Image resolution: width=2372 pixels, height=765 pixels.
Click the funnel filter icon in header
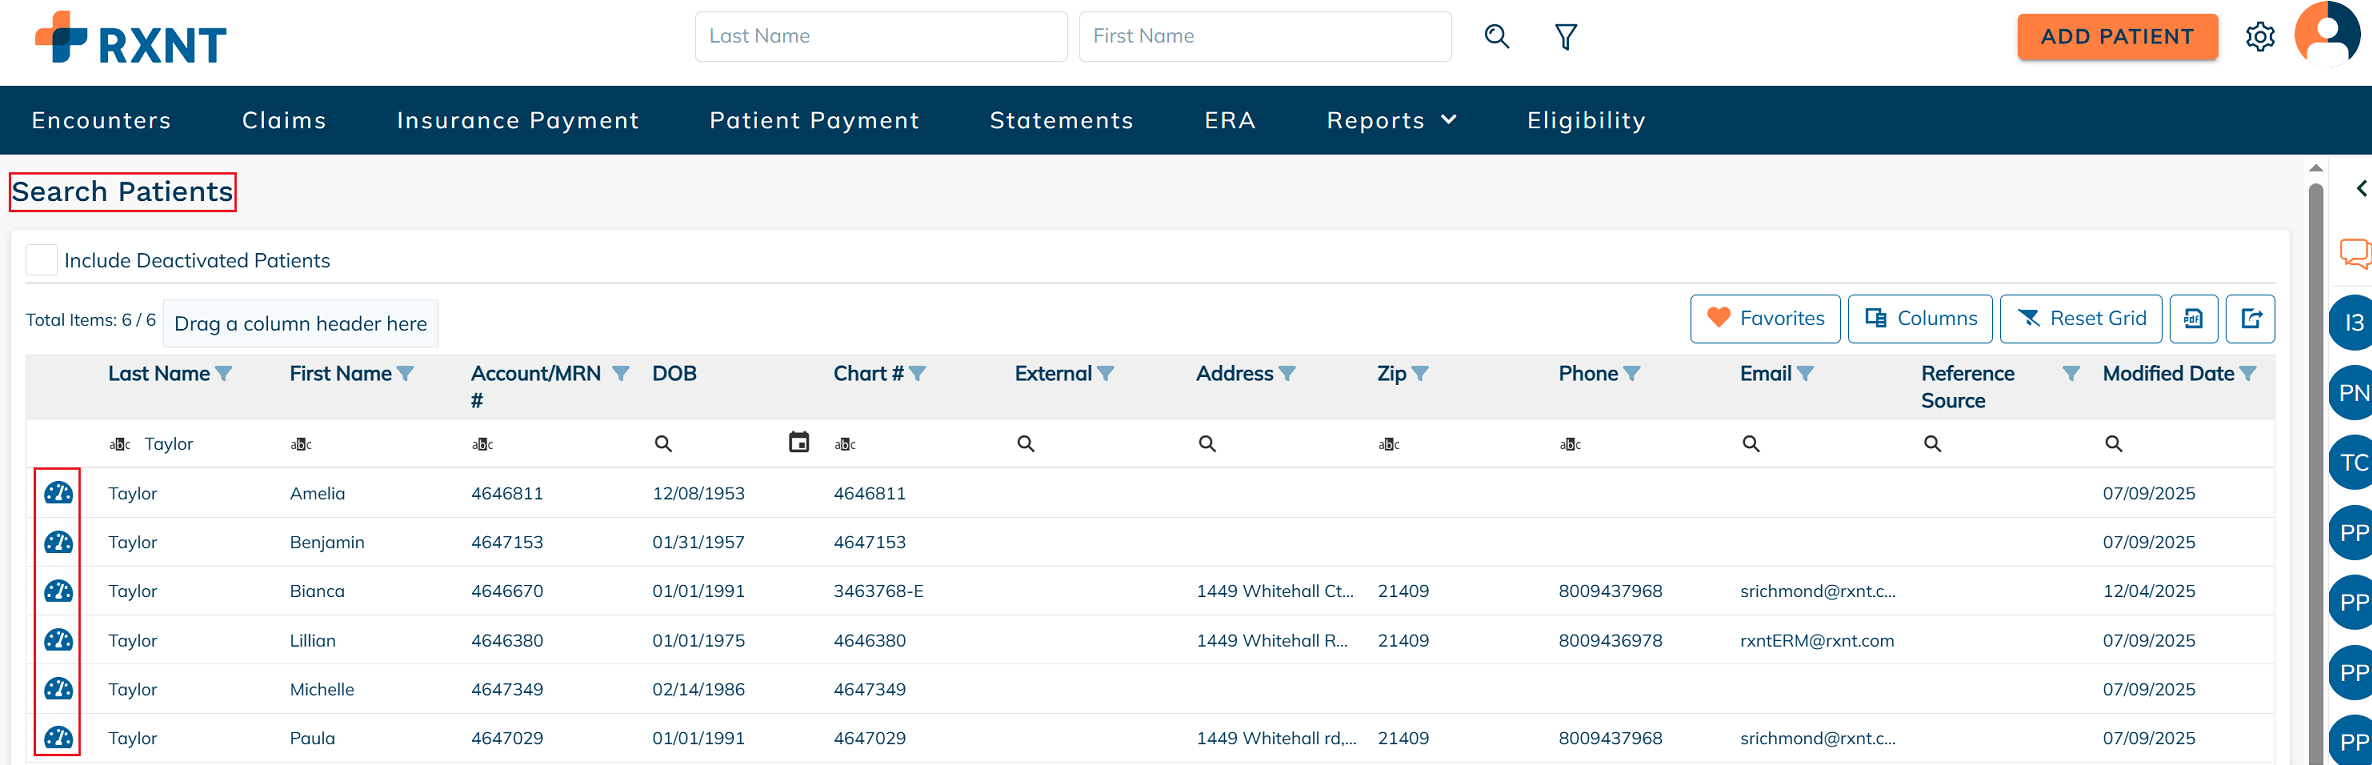(1565, 37)
